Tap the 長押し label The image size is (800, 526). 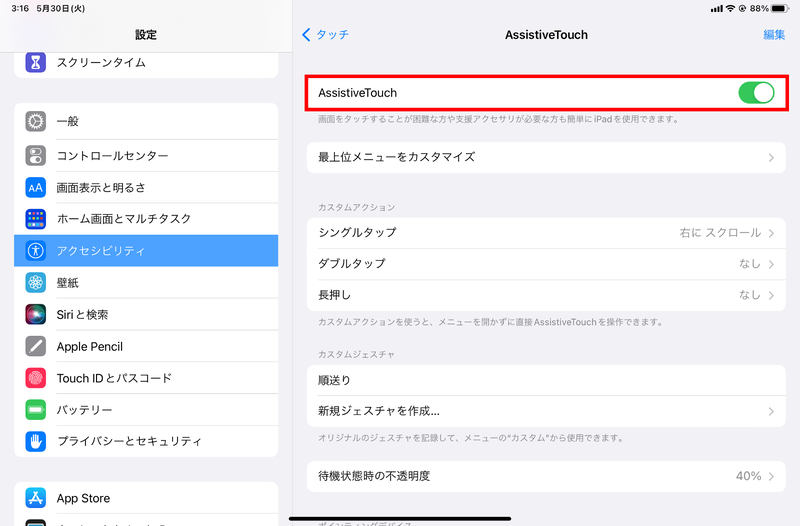click(x=334, y=295)
